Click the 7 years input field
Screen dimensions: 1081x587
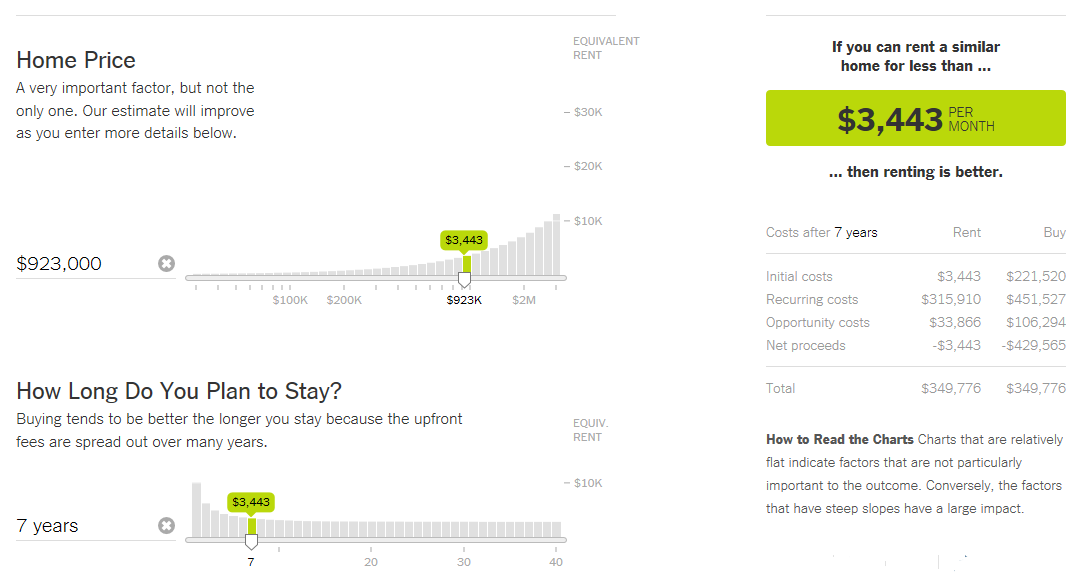(x=84, y=526)
